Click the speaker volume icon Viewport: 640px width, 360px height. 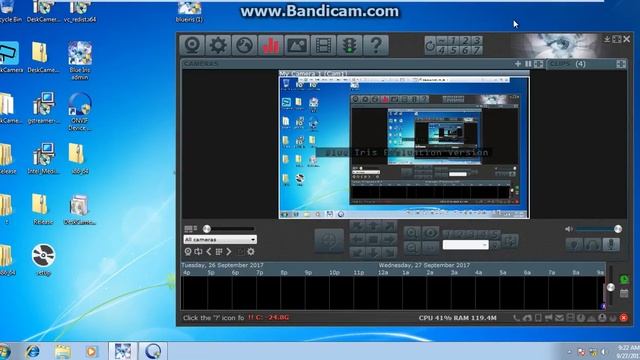[569, 229]
